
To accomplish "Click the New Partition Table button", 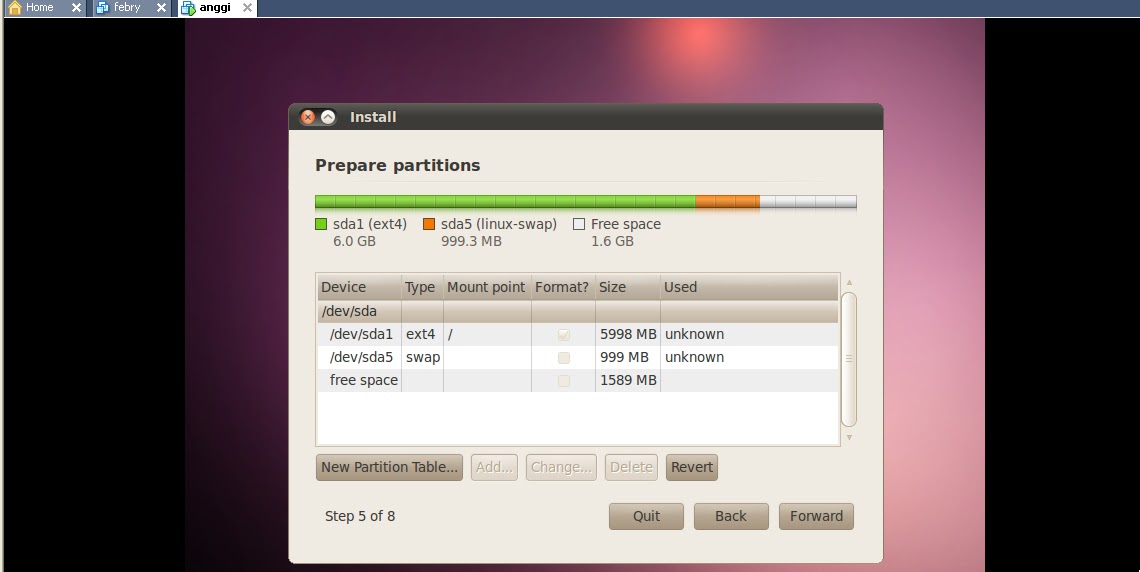I will [390, 467].
